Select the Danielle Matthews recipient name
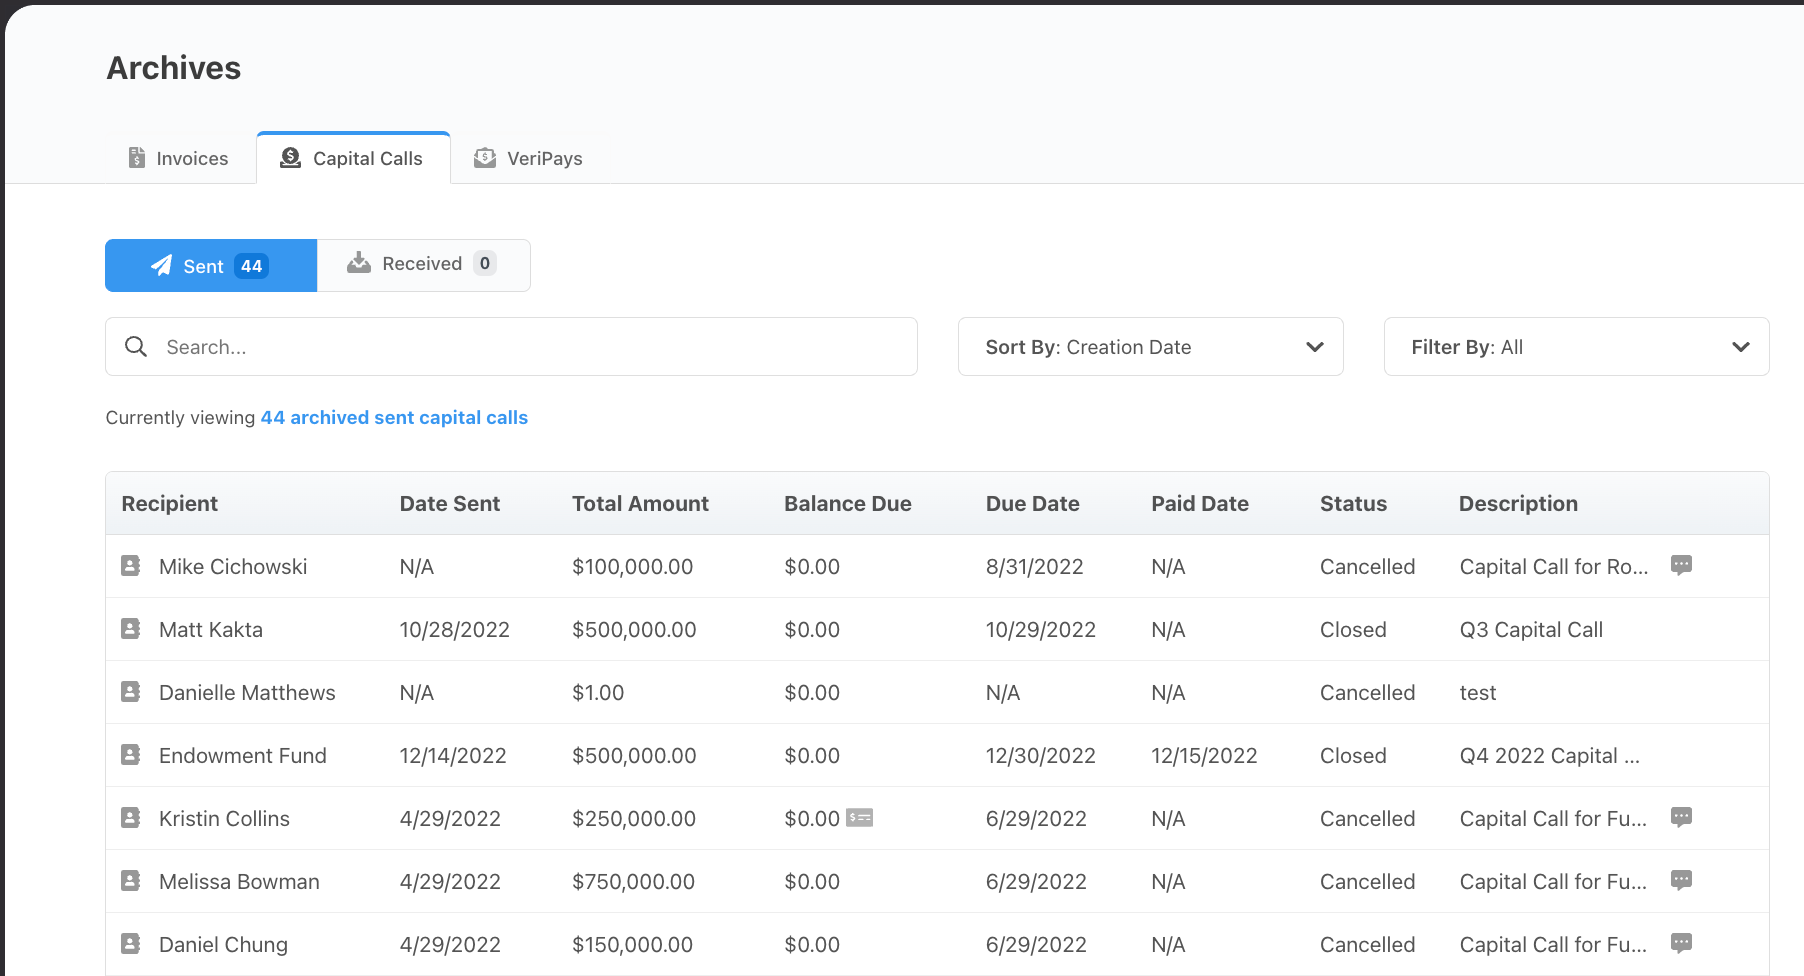 247,692
